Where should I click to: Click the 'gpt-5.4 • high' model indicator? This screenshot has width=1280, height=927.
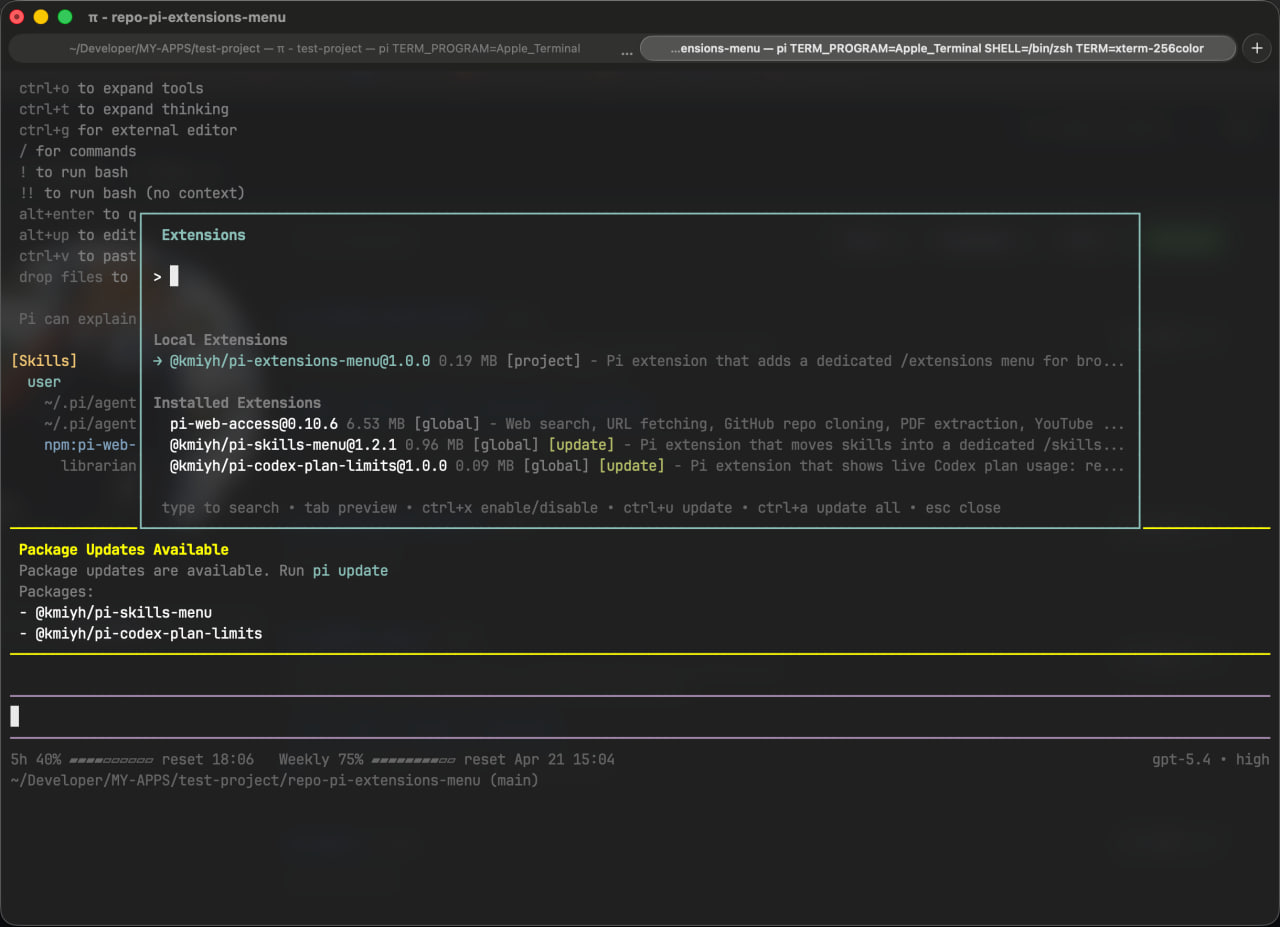[x=1211, y=760]
